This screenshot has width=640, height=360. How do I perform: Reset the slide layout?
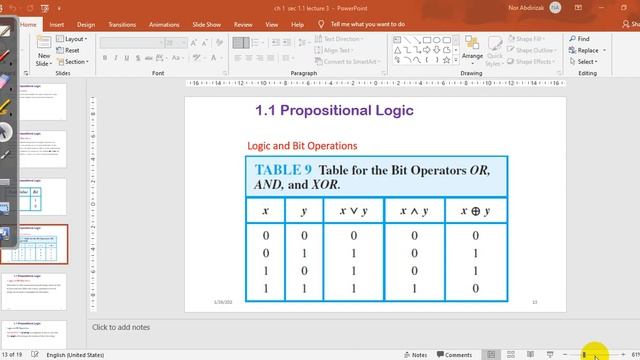68,50
